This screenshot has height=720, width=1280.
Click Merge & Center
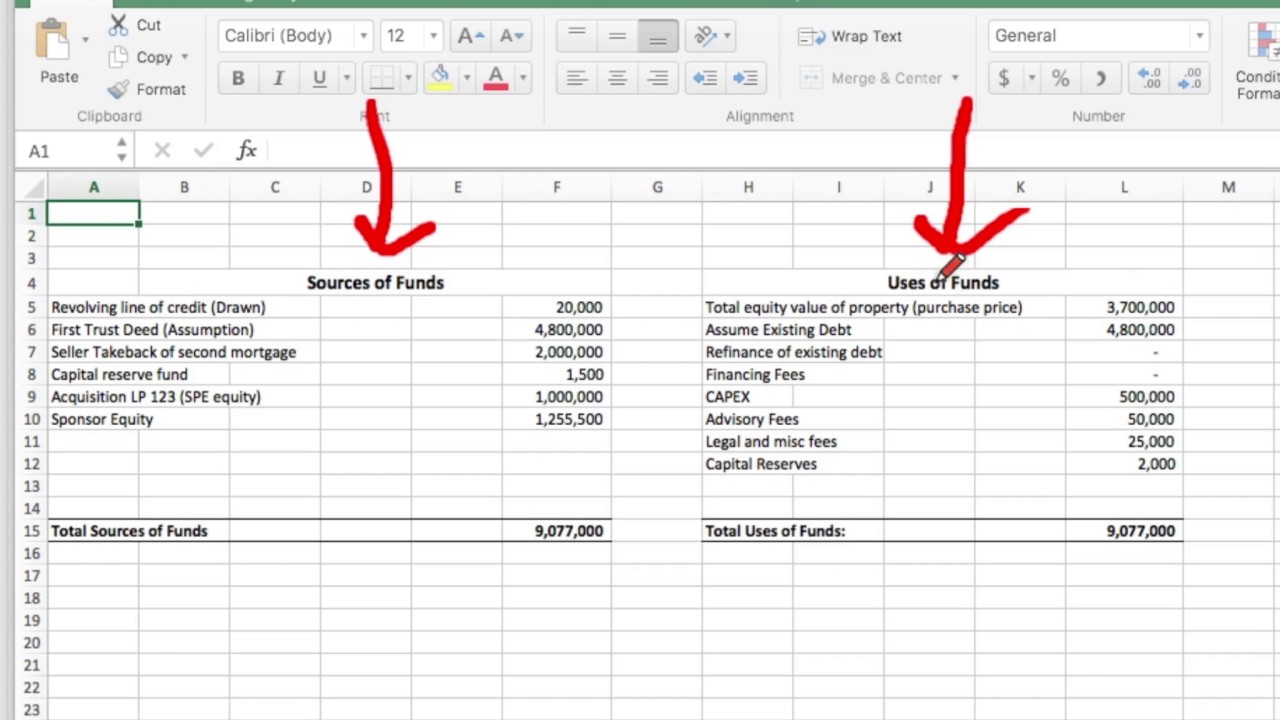point(872,78)
